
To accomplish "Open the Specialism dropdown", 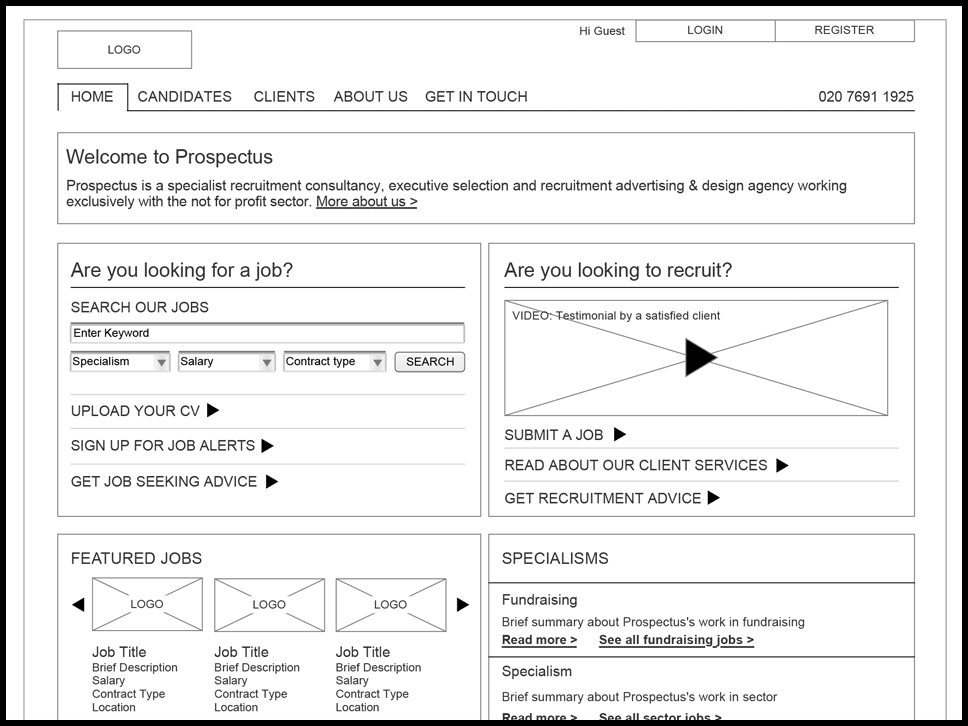I will point(120,362).
